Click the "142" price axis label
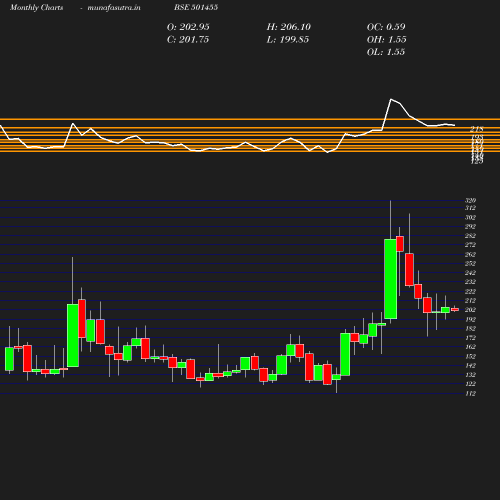The height and width of the screenshot is (500, 500). point(470,365)
